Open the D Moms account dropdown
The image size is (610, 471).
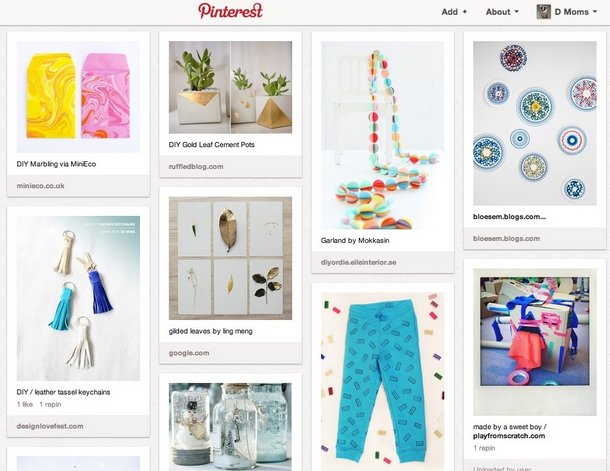coord(575,12)
